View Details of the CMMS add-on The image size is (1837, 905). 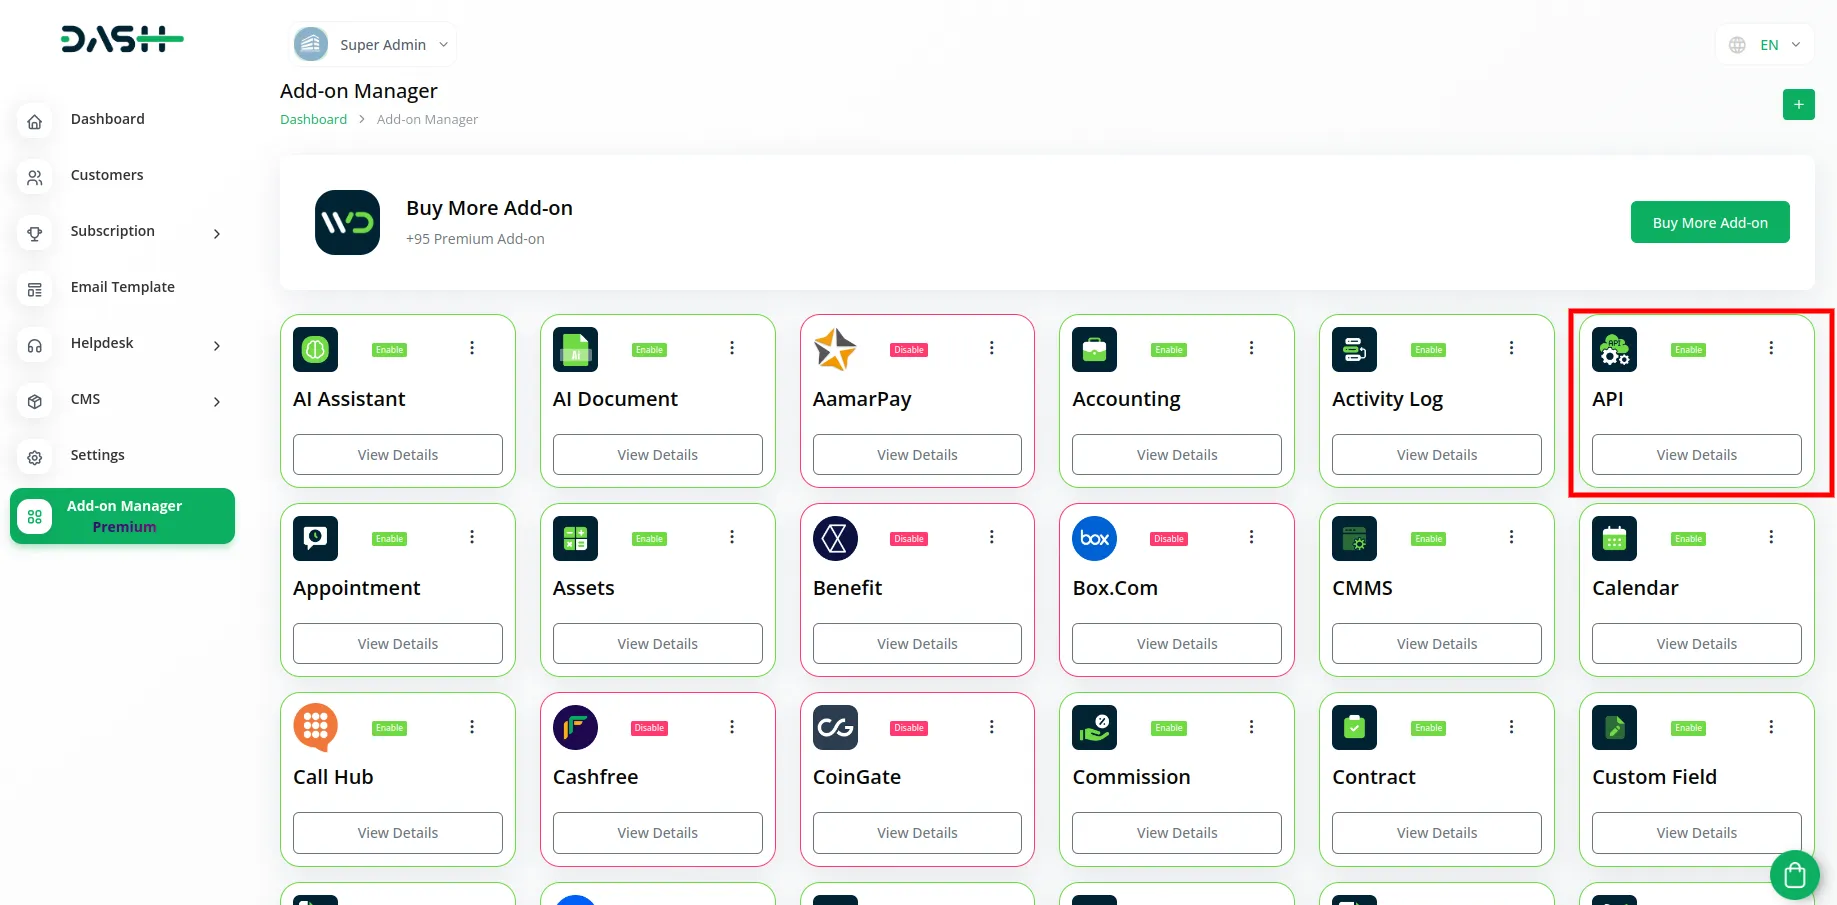point(1436,643)
